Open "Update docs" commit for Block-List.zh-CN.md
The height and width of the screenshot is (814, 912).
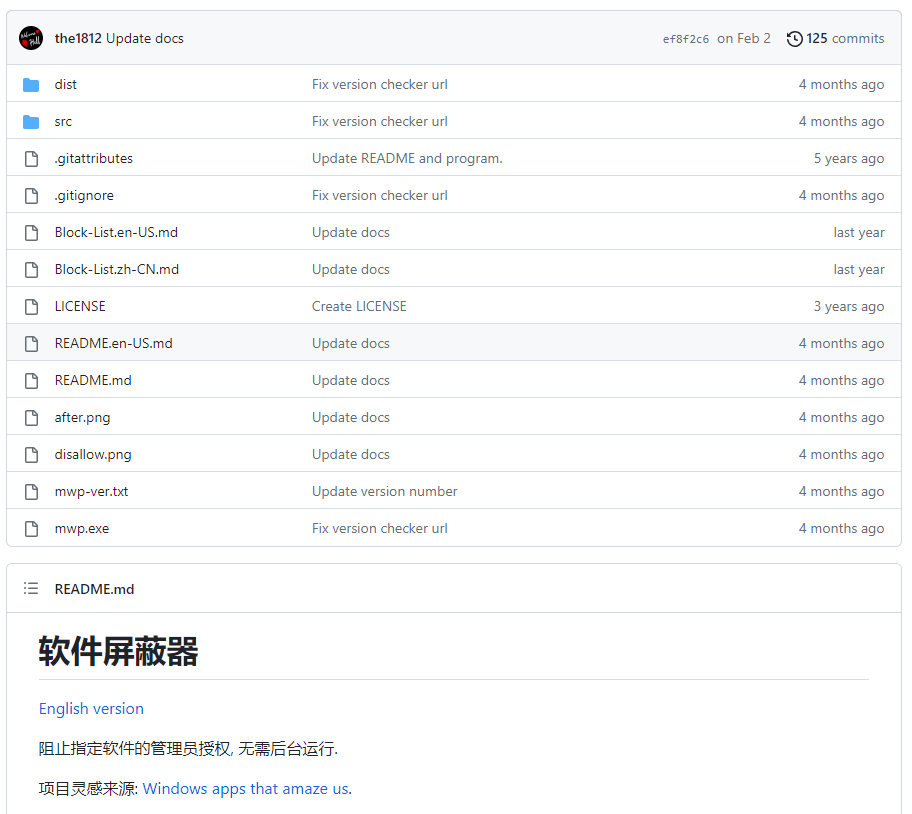tap(351, 270)
